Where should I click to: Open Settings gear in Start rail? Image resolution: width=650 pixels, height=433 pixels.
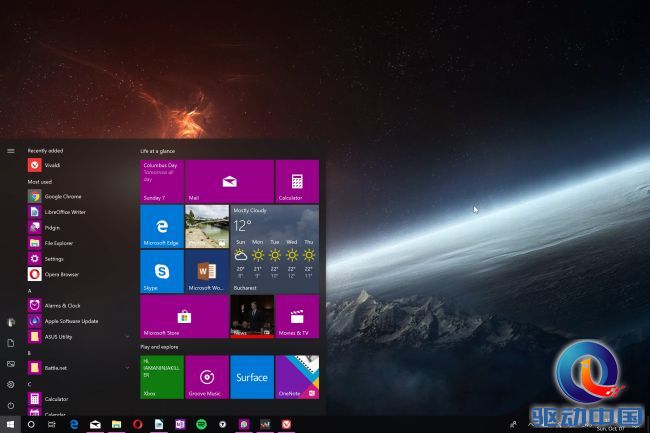pyautogui.click(x=11, y=385)
